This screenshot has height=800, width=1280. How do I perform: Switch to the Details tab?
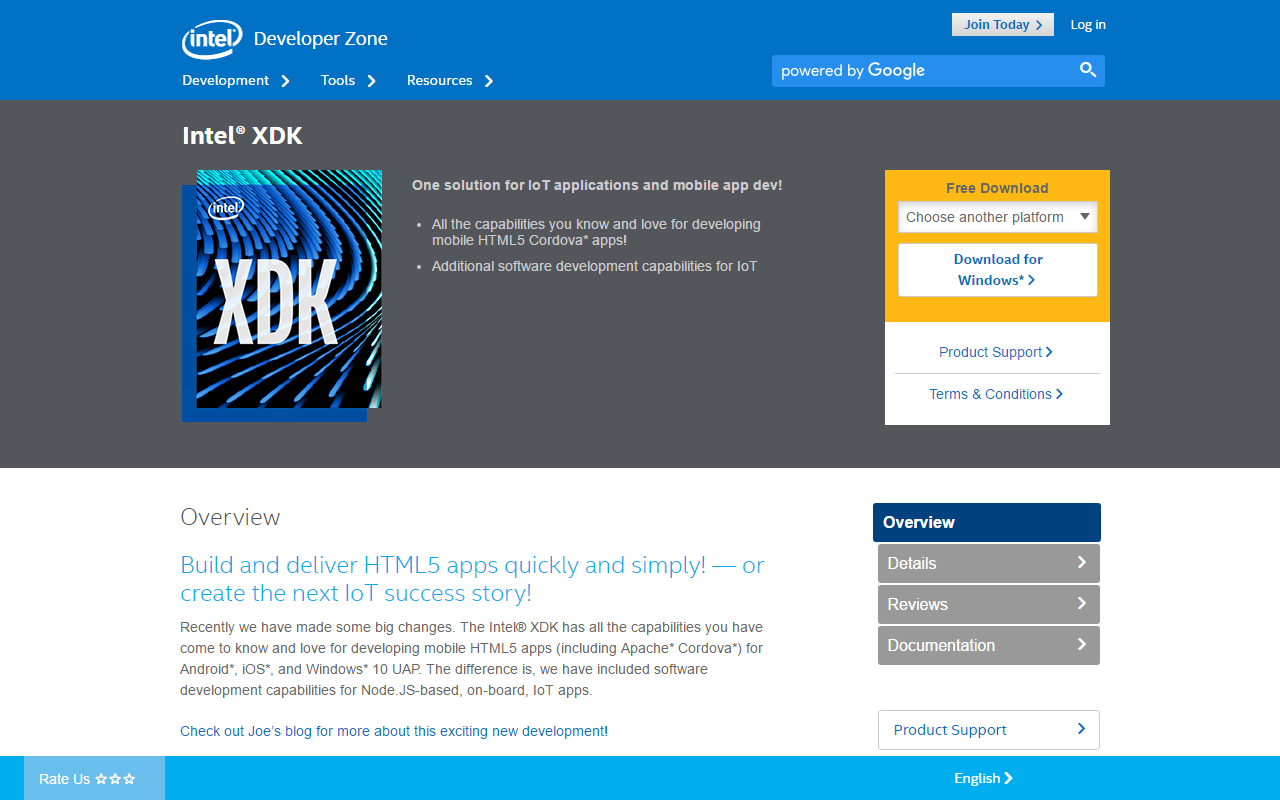click(989, 563)
